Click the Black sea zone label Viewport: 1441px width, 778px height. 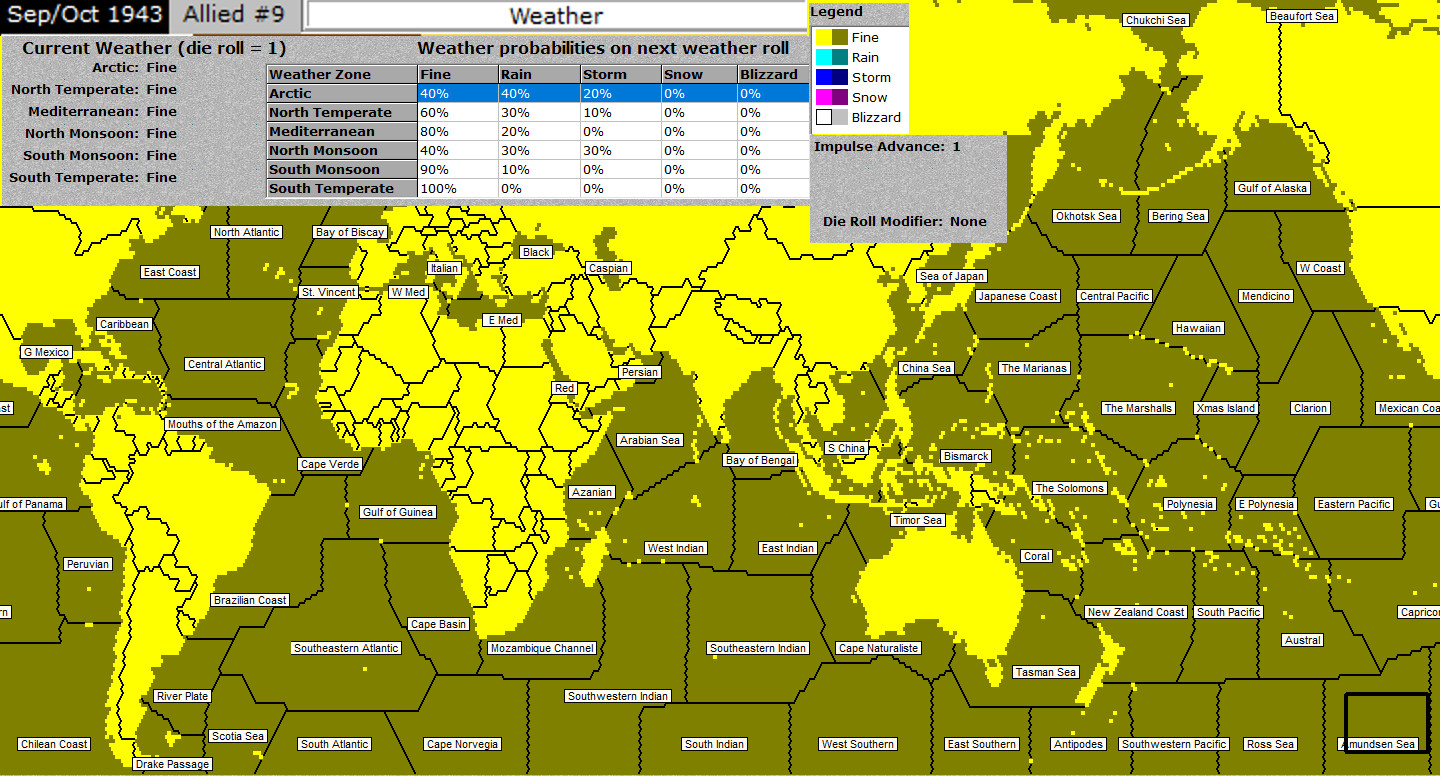pos(536,252)
